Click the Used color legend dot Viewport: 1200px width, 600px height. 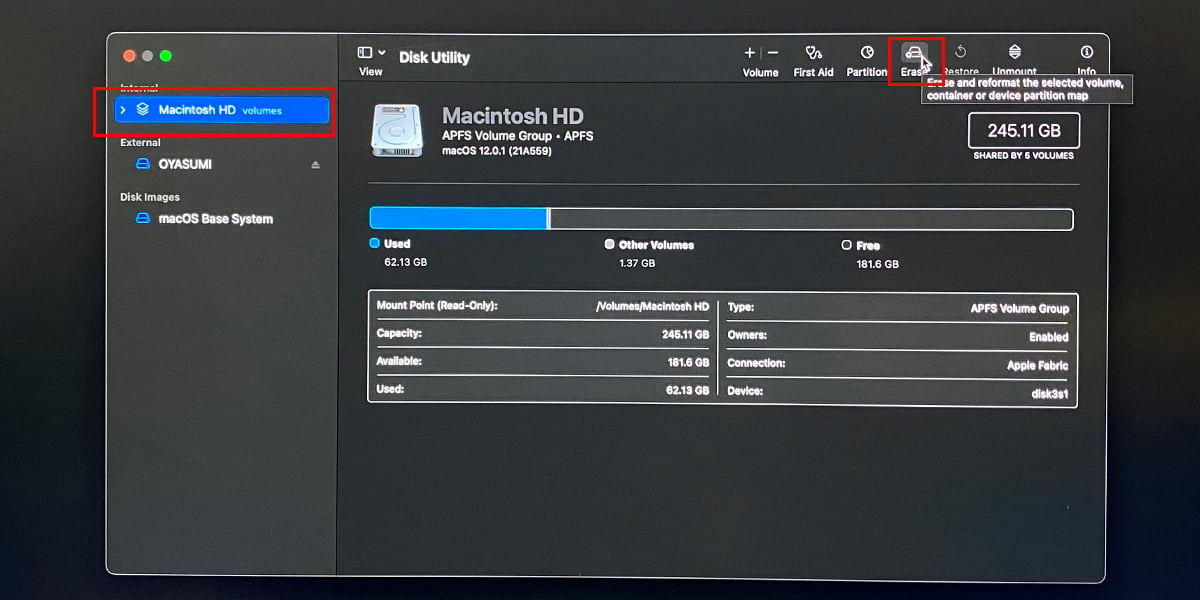pos(375,243)
